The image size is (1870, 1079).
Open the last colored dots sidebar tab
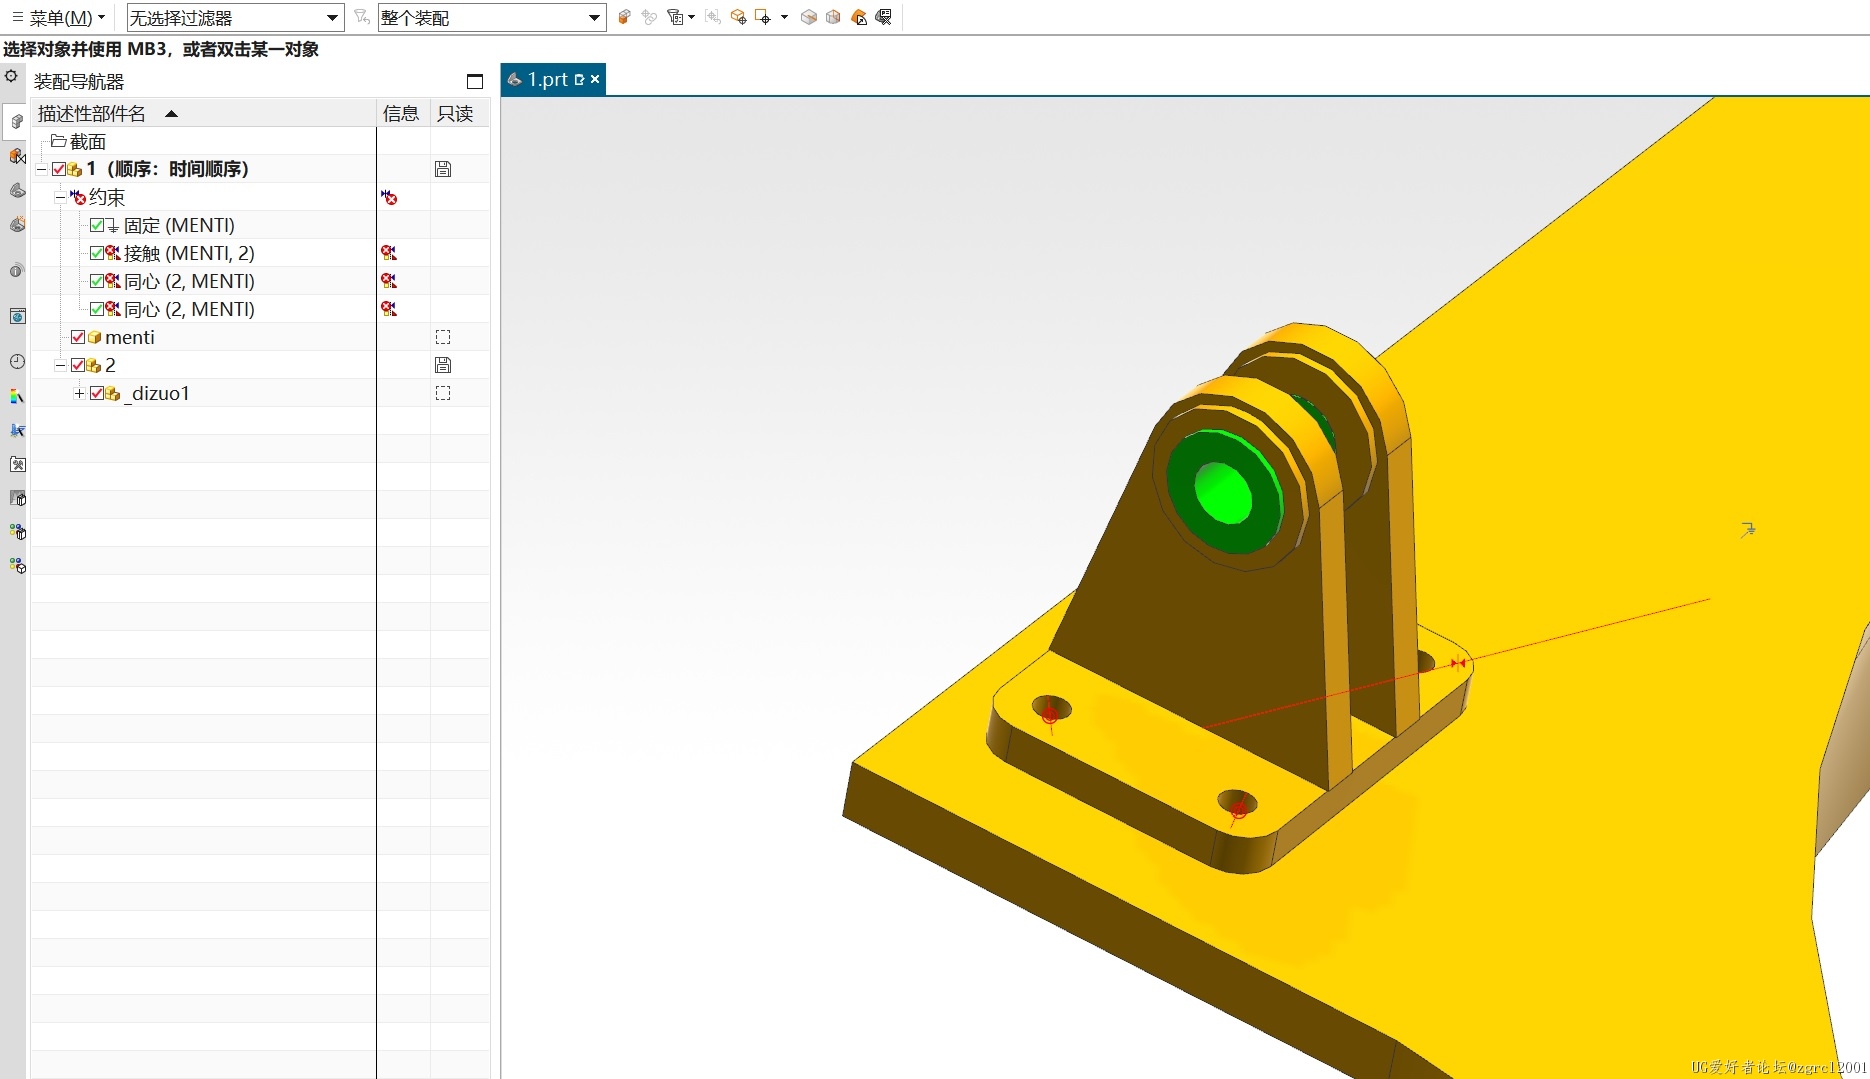pyautogui.click(x=16, y=566)
